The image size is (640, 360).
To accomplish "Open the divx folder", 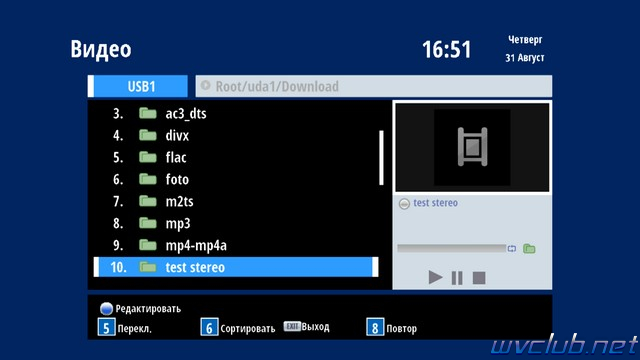I will 236,136.
